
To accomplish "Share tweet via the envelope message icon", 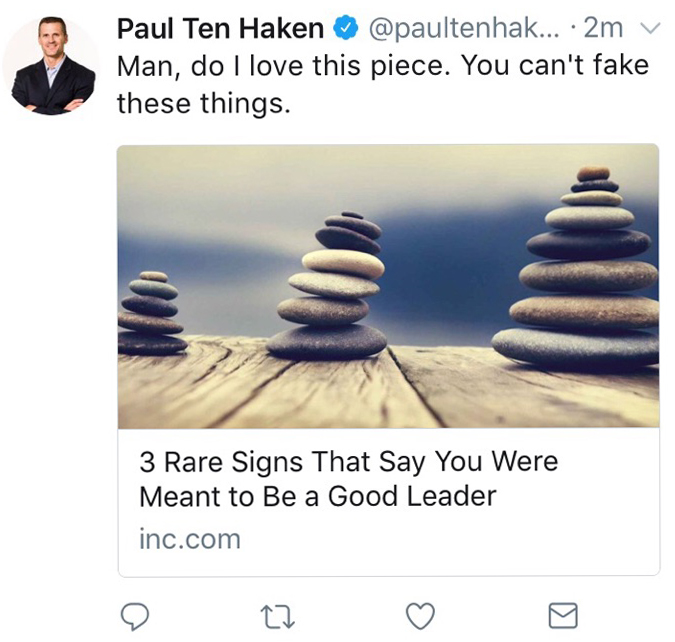I will click(x=563, y=616).
